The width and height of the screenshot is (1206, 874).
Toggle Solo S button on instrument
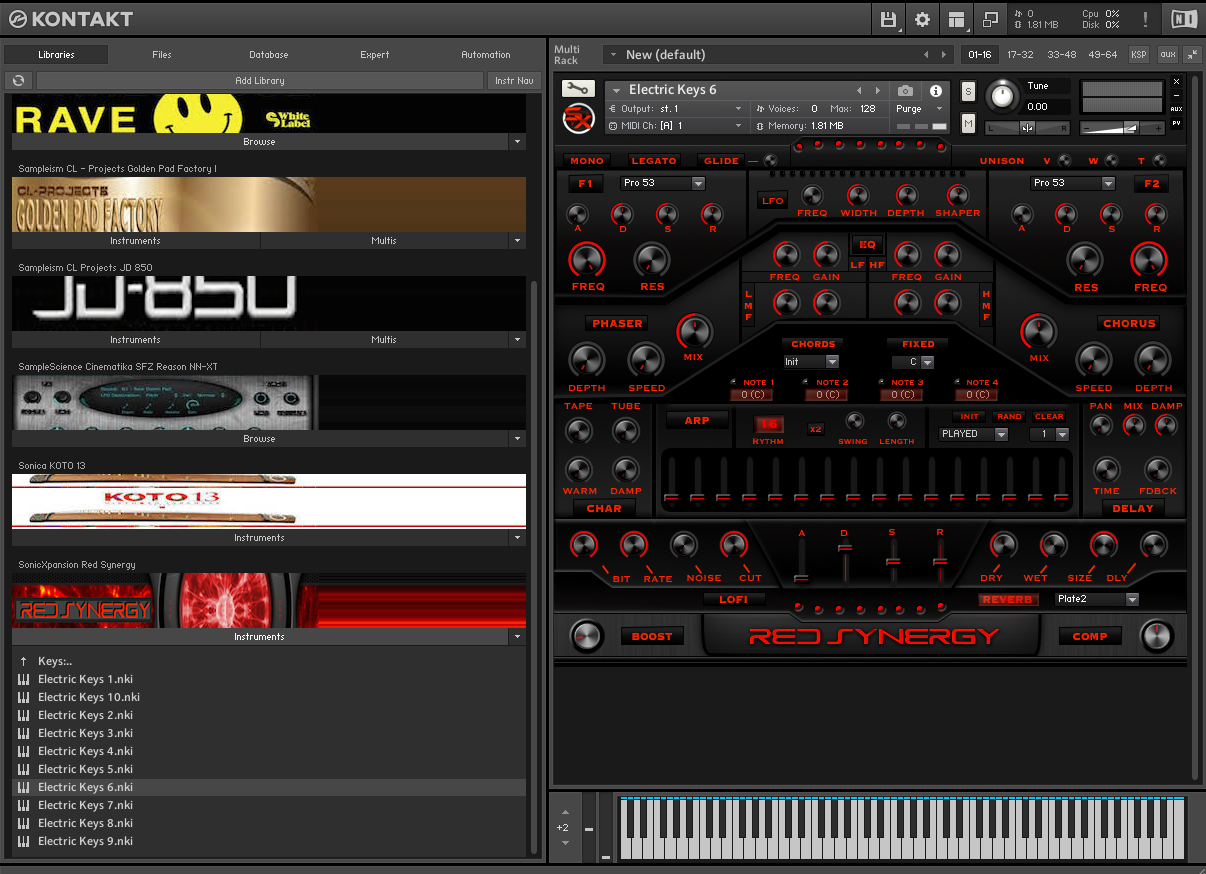[968, 92]
